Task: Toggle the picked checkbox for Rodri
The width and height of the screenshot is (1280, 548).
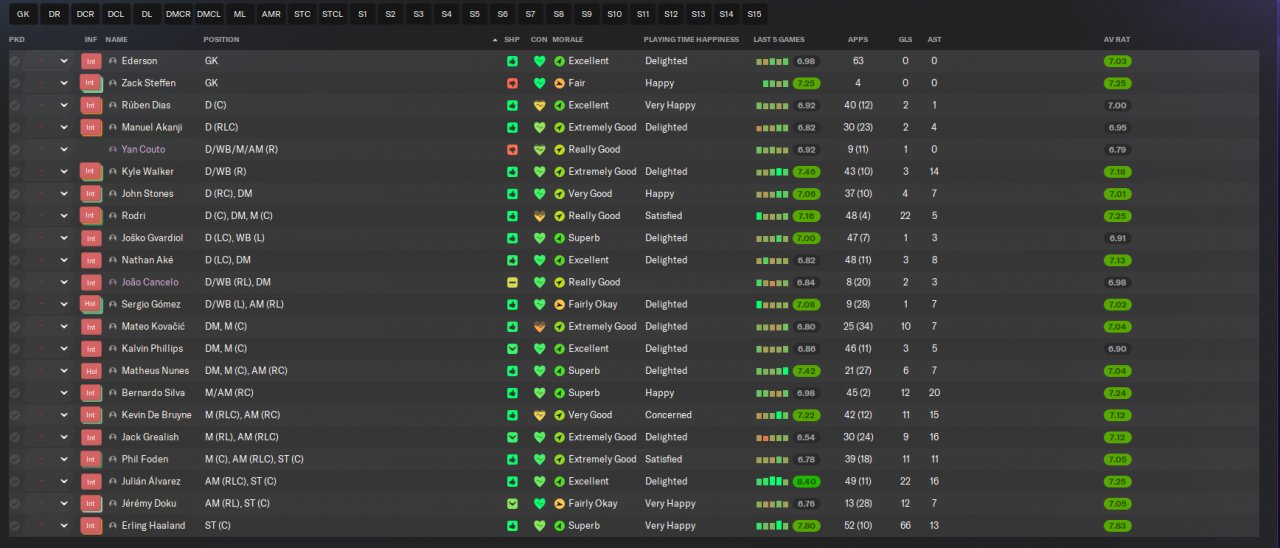Action: [14, 216]
